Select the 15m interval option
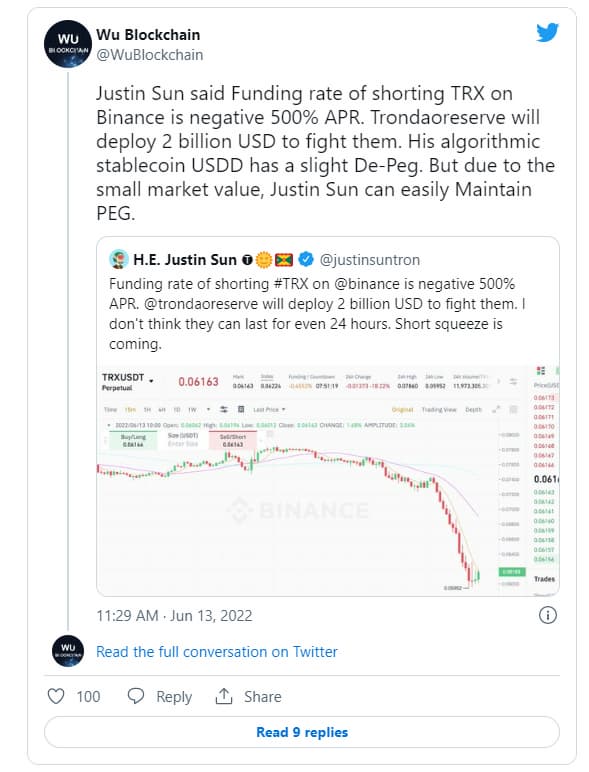The image size is (589, 772). 130,410
